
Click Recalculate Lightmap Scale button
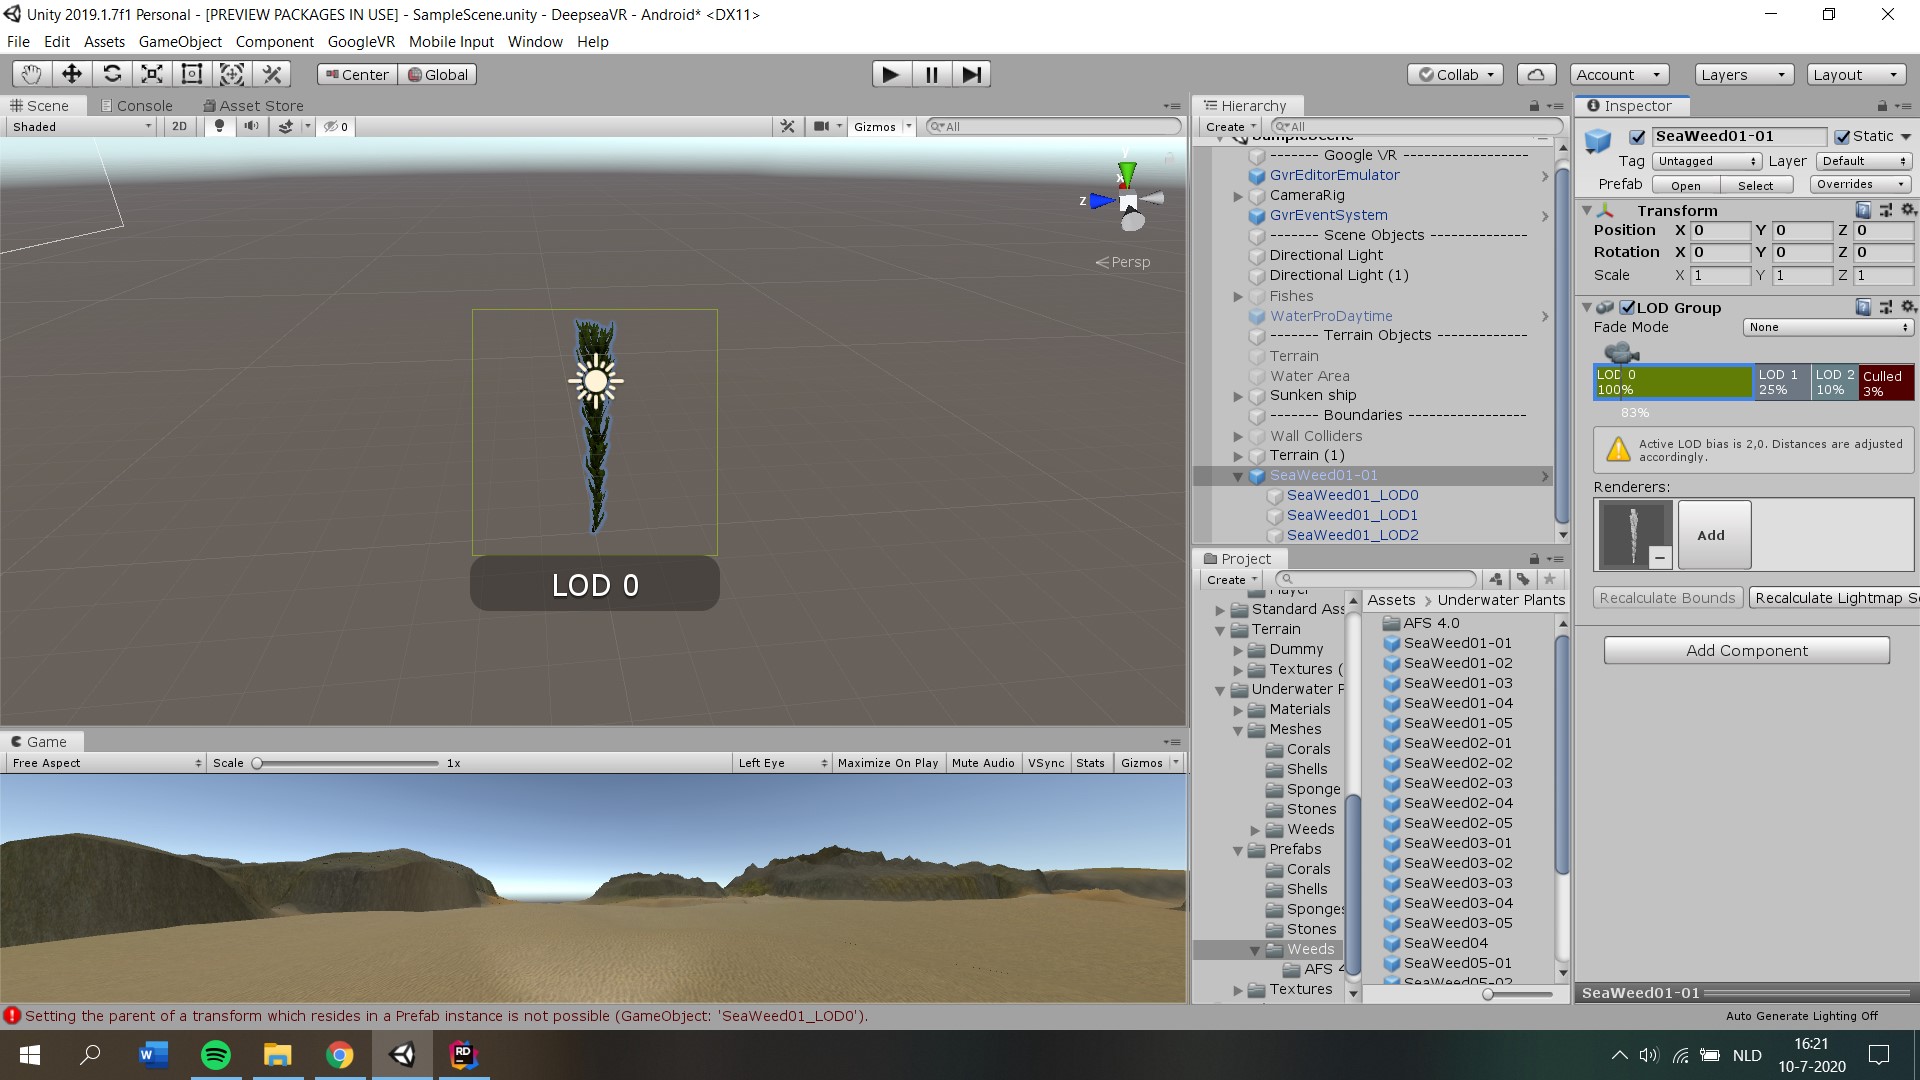coord(1835,598)
